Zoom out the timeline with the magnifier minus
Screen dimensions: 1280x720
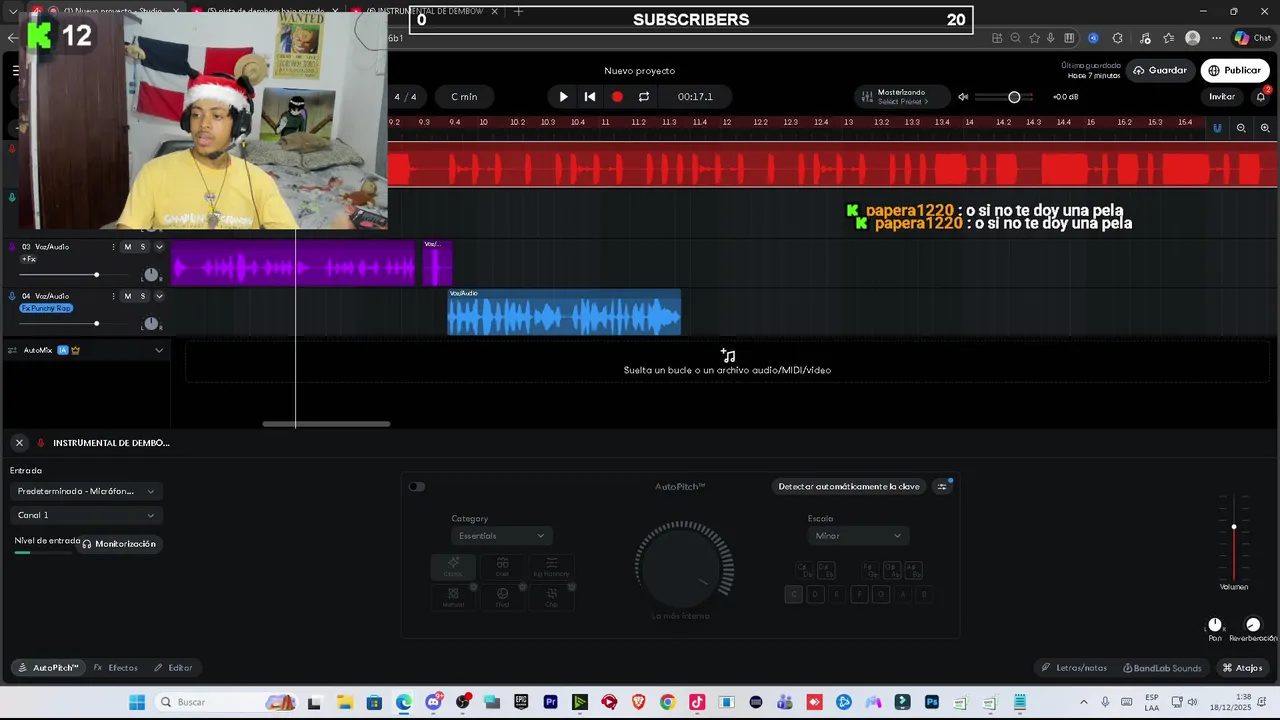[1241, 128]
